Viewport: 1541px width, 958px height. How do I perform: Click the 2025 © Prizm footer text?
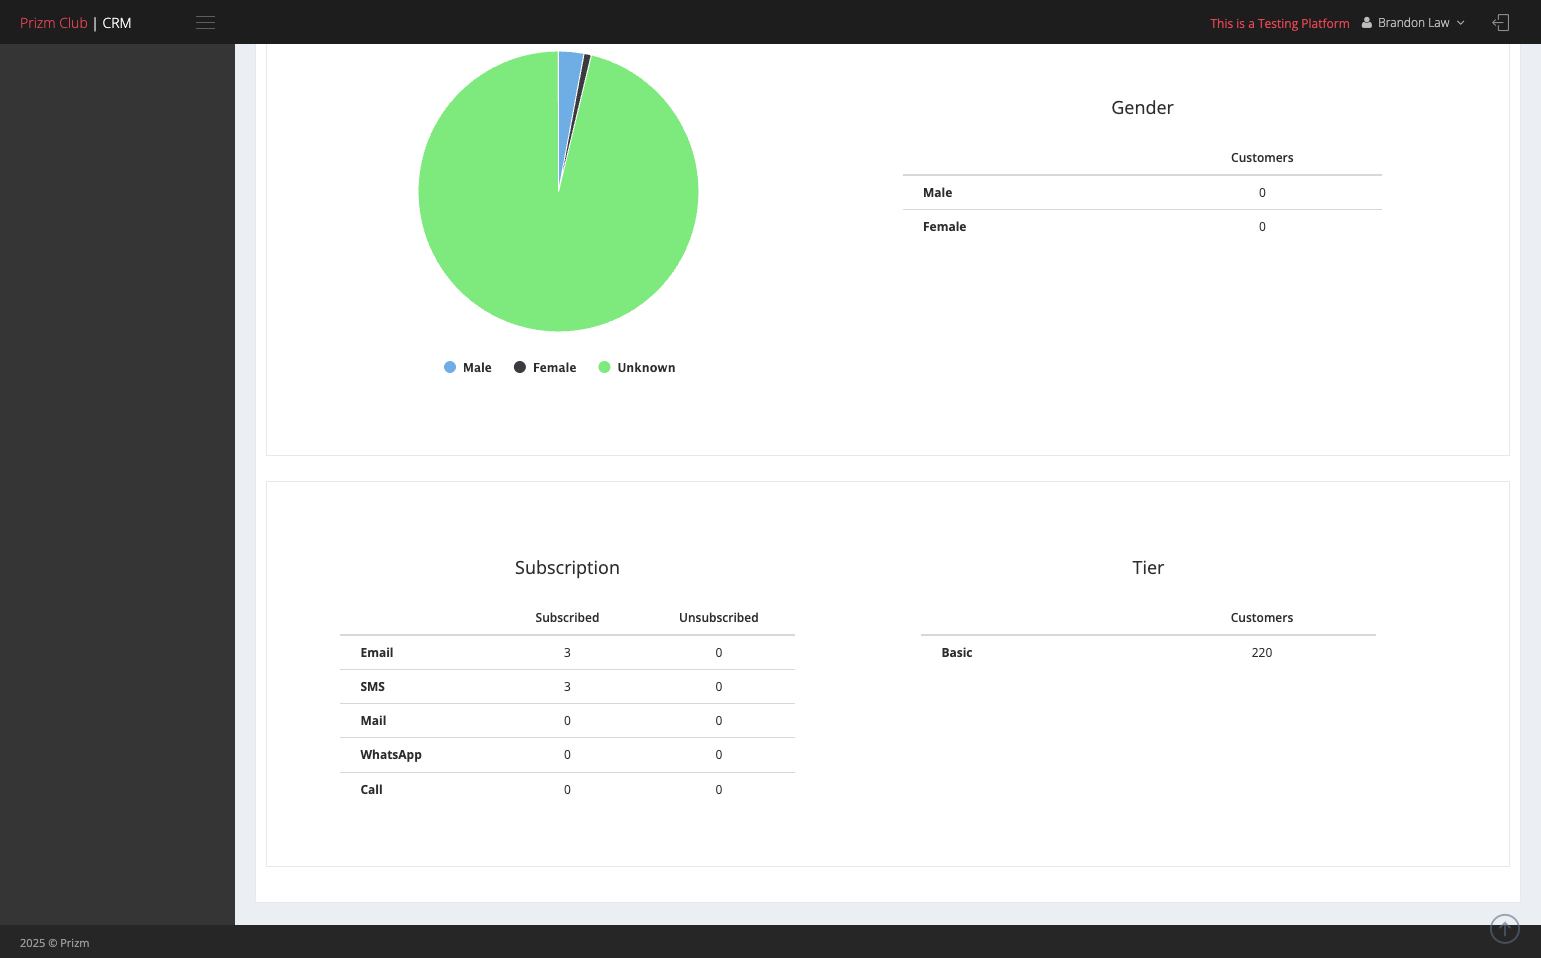(55, 942)
